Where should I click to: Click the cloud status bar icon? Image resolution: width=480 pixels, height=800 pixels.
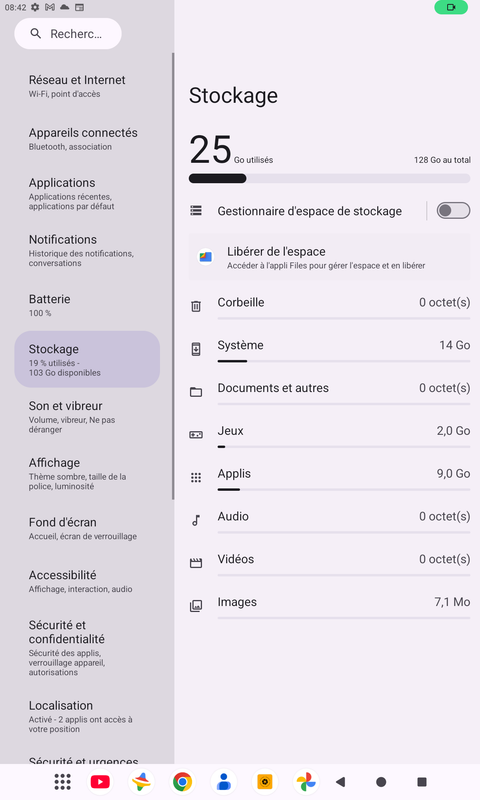pos(64,7)
